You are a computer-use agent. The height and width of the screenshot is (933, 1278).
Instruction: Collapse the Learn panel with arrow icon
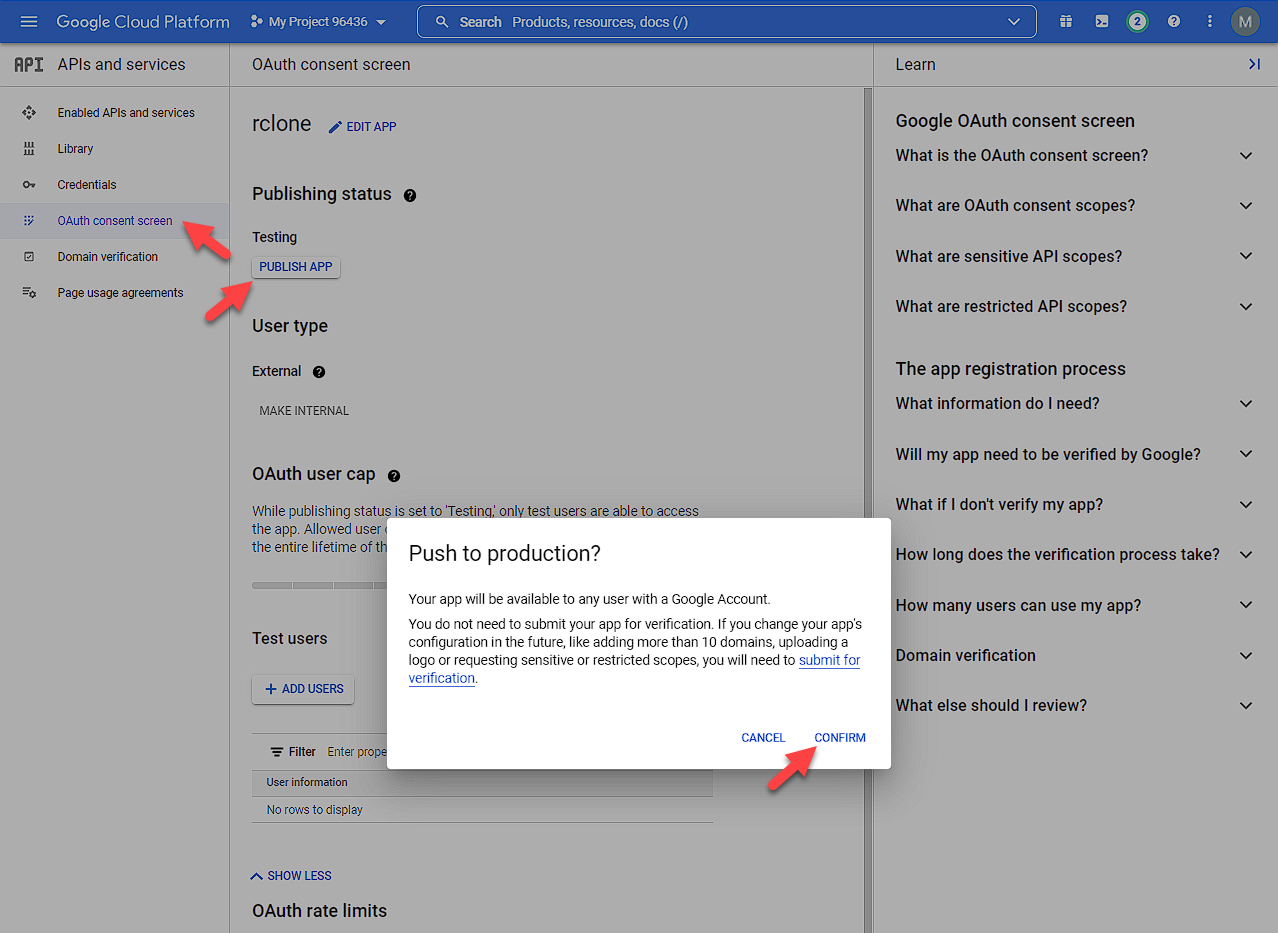click(1254, 64)
